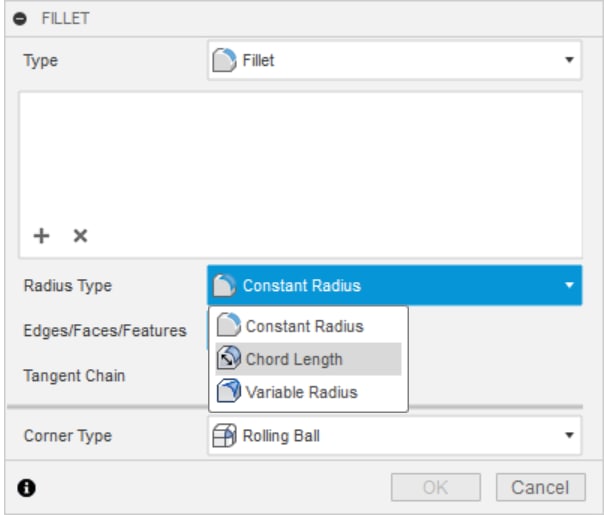Click the Fillet type icon
Screen dimensions: 604x516
click(x=225, y=60)
